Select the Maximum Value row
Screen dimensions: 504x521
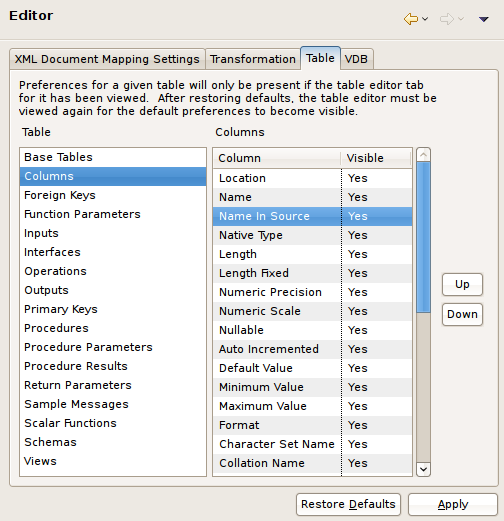313,406
